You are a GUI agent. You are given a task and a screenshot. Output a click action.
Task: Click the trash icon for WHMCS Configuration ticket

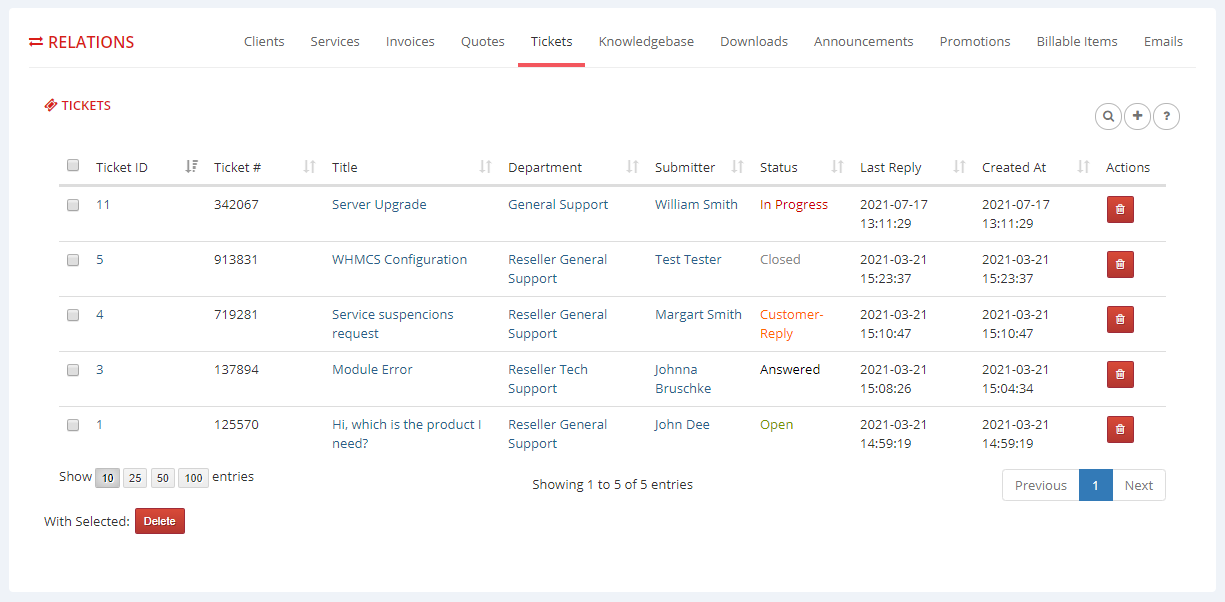1119,264
